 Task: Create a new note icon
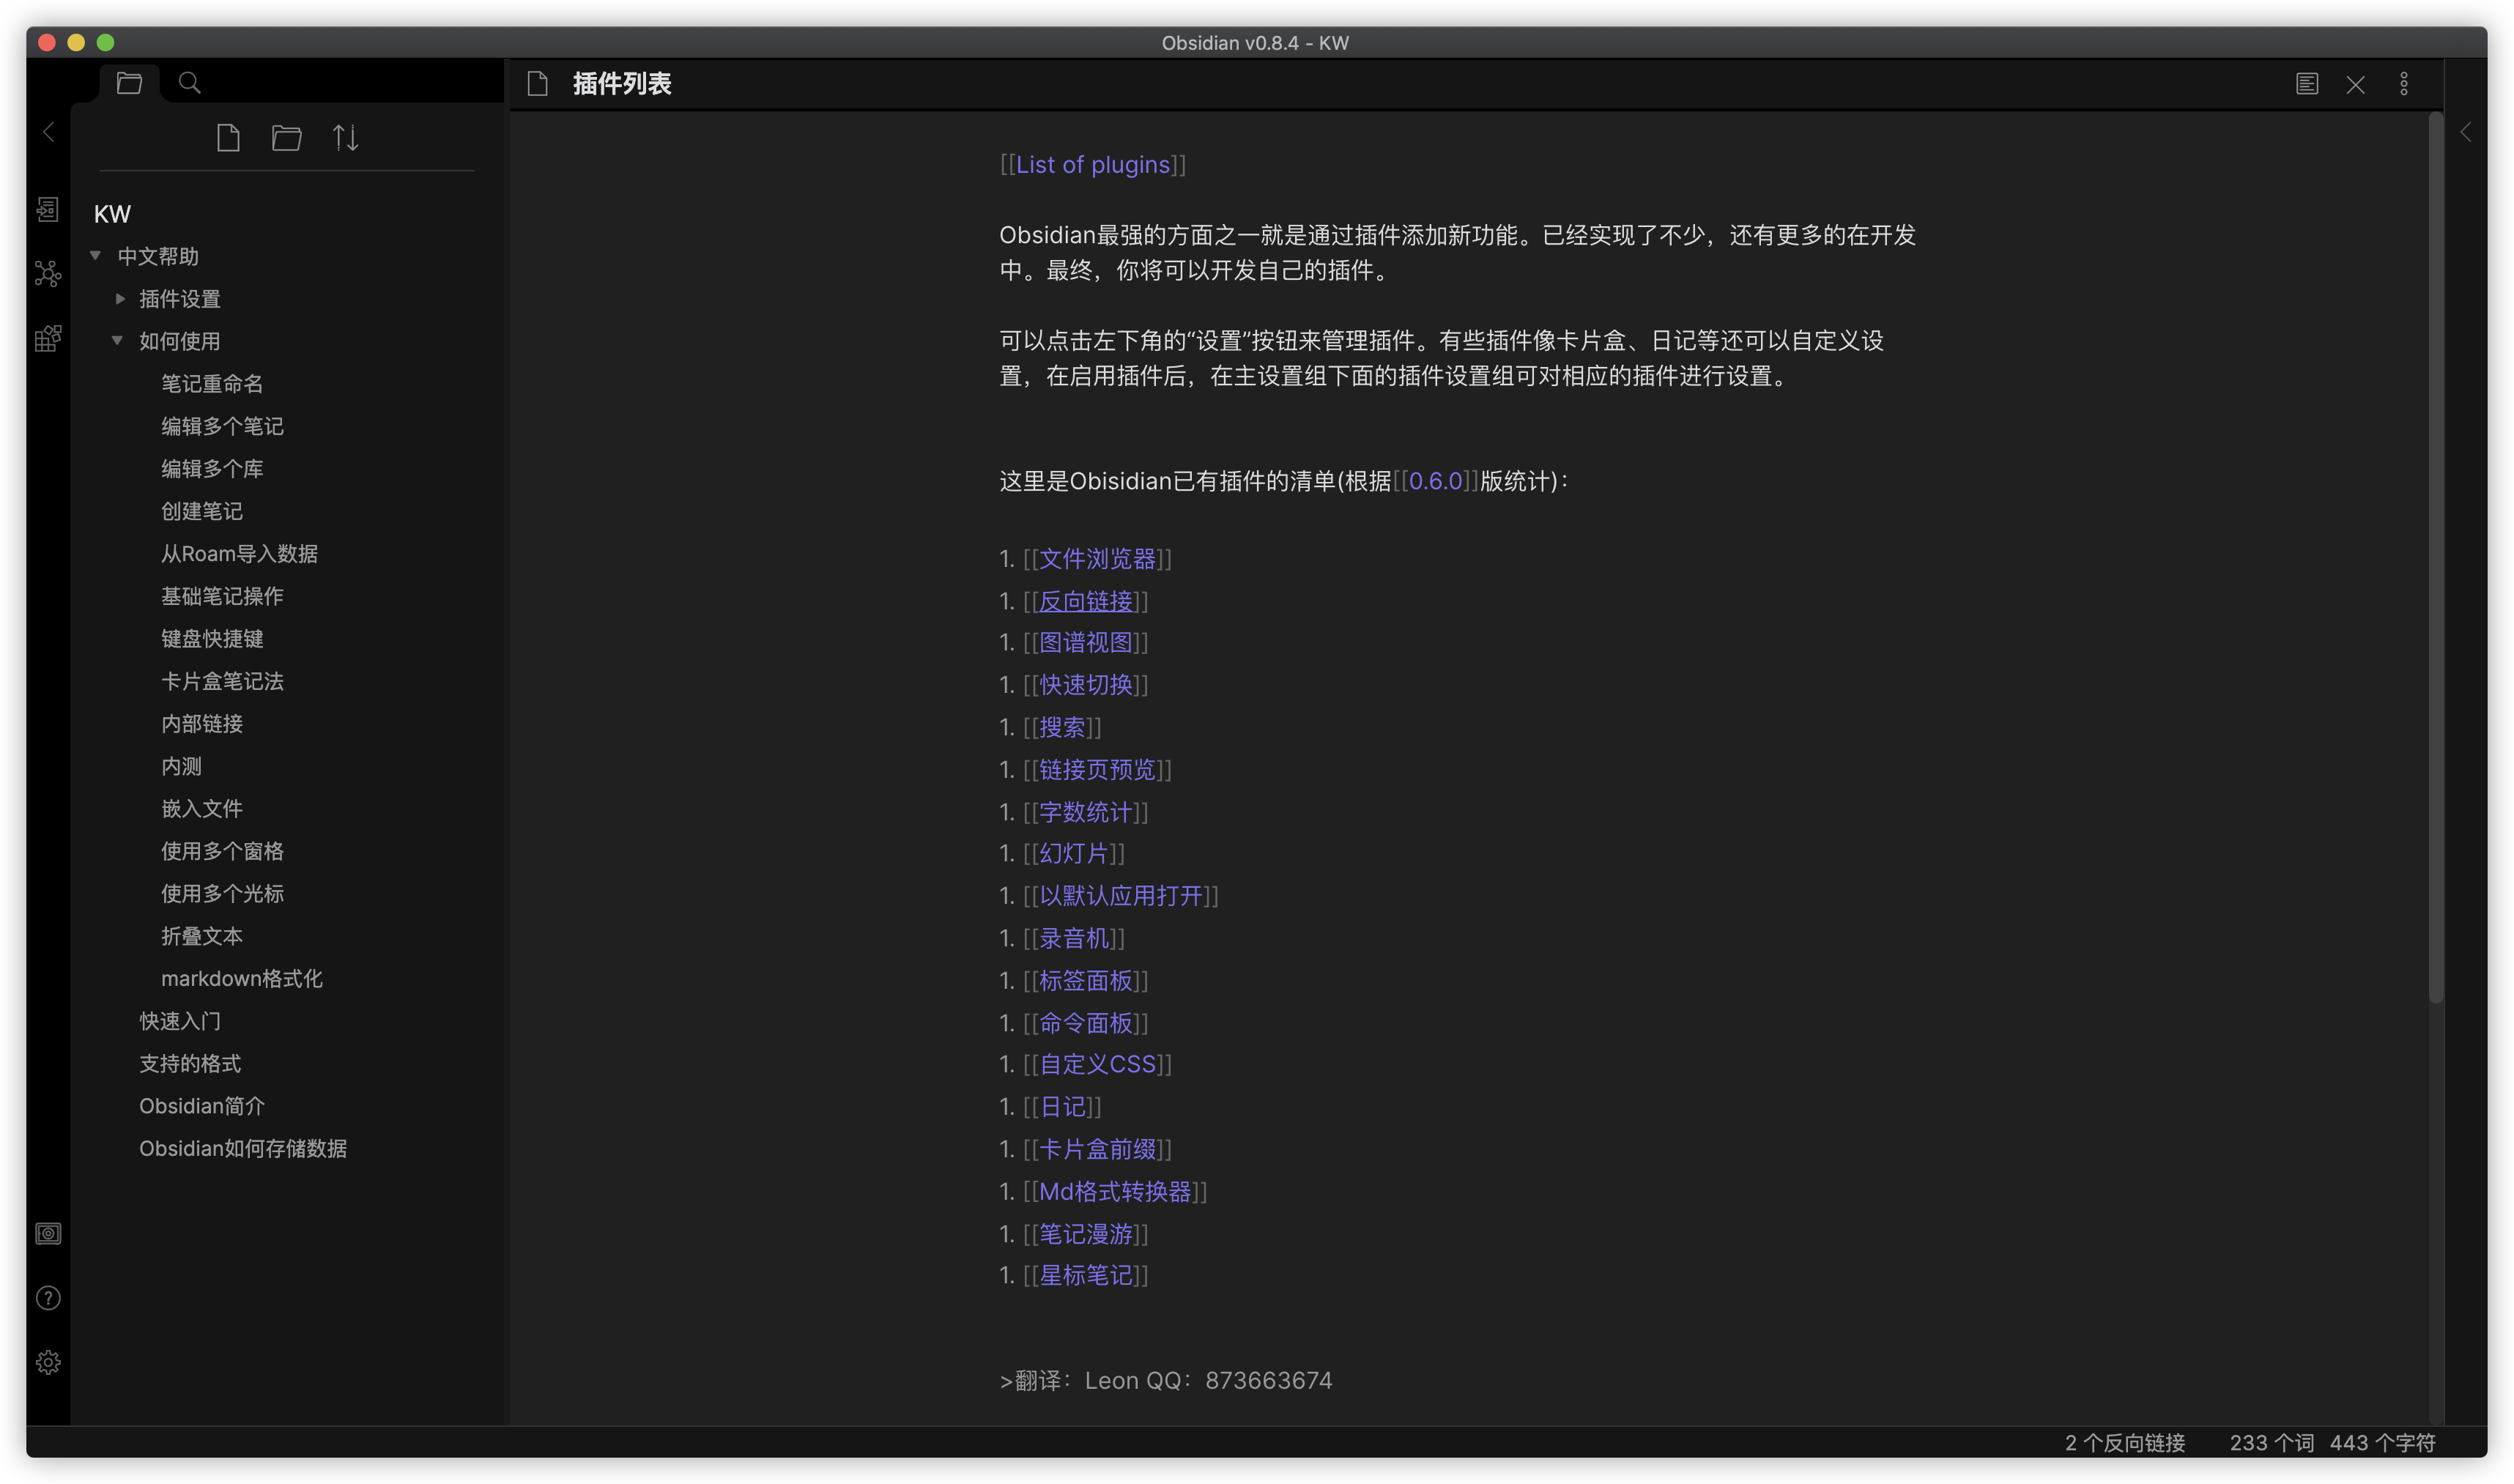pyautogui.click(x=228, y=137)
